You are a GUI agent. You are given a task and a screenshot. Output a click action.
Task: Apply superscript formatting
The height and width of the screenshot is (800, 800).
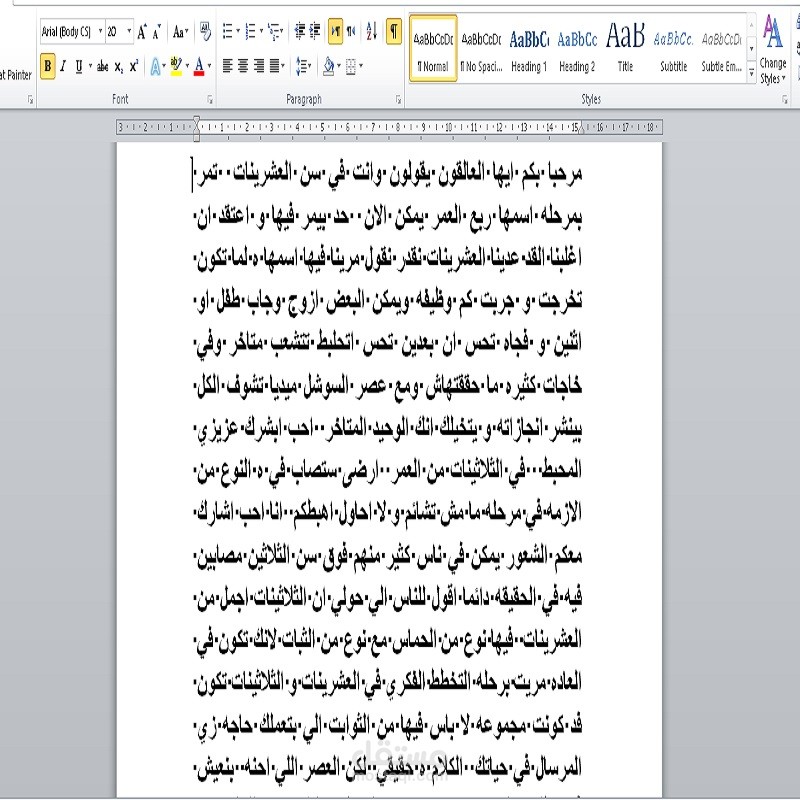pos(134,66)
